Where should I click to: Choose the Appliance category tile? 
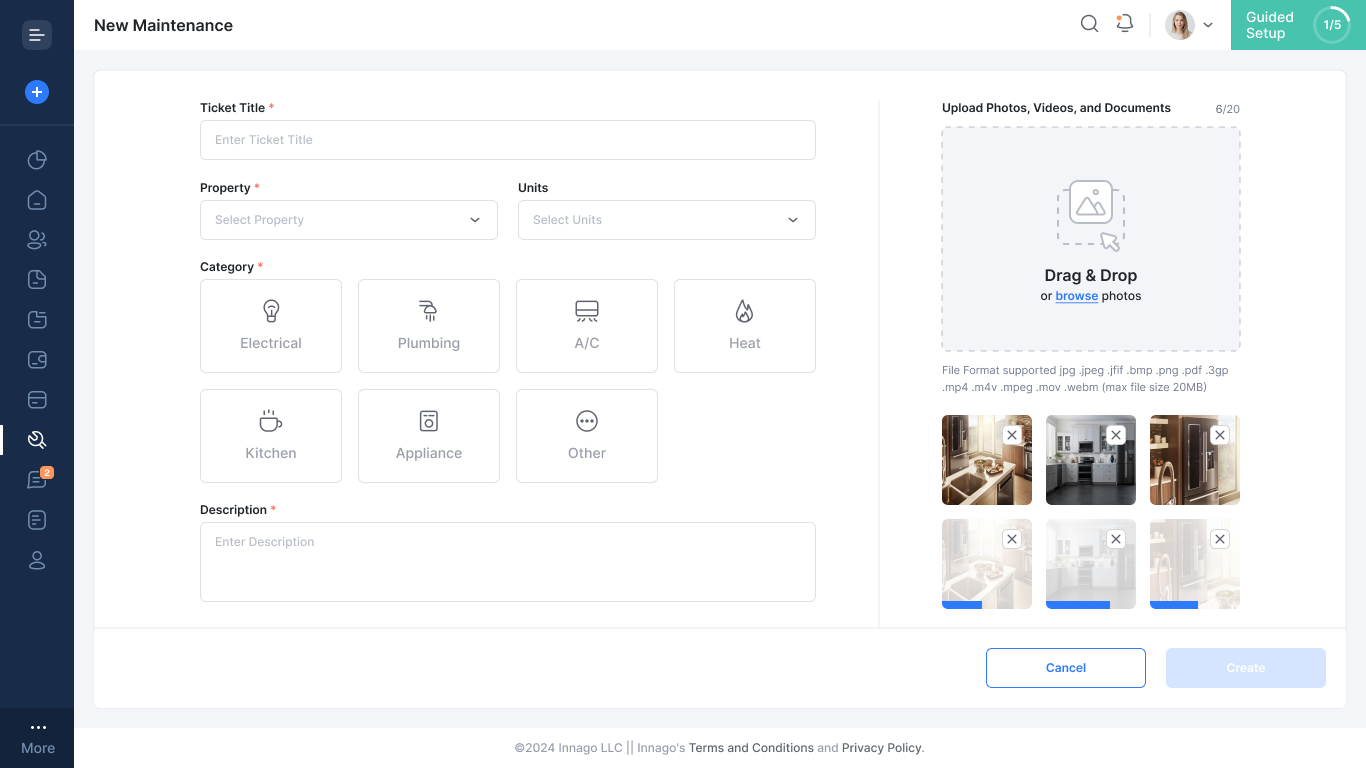click(x=429, y=436)
